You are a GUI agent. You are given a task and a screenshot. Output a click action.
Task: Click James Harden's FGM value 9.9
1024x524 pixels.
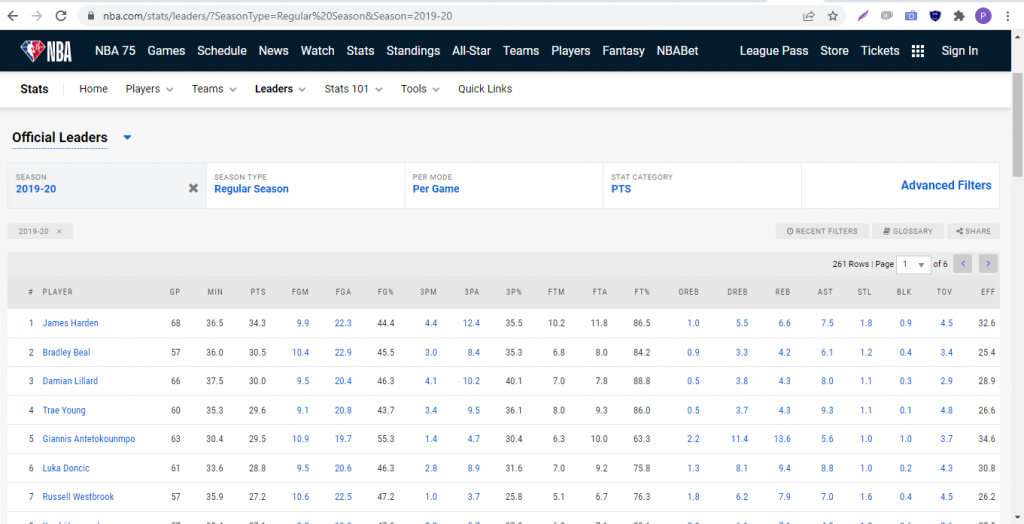pos(302,323)
